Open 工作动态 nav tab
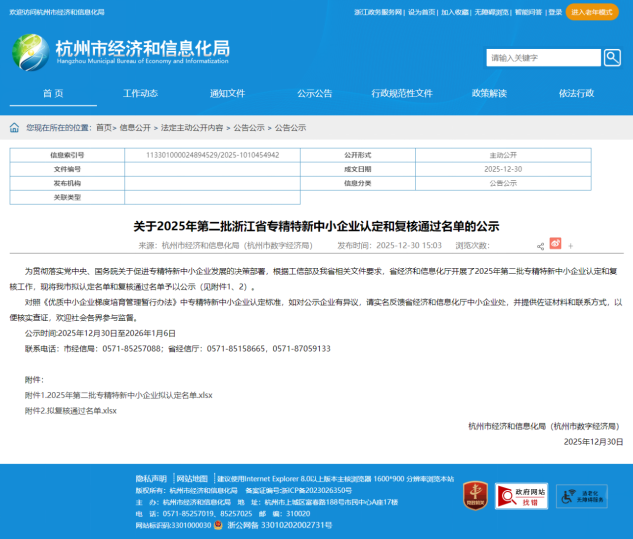Image resolution: width=633 pixels, height=539 pixels. [x=140, y=93]
